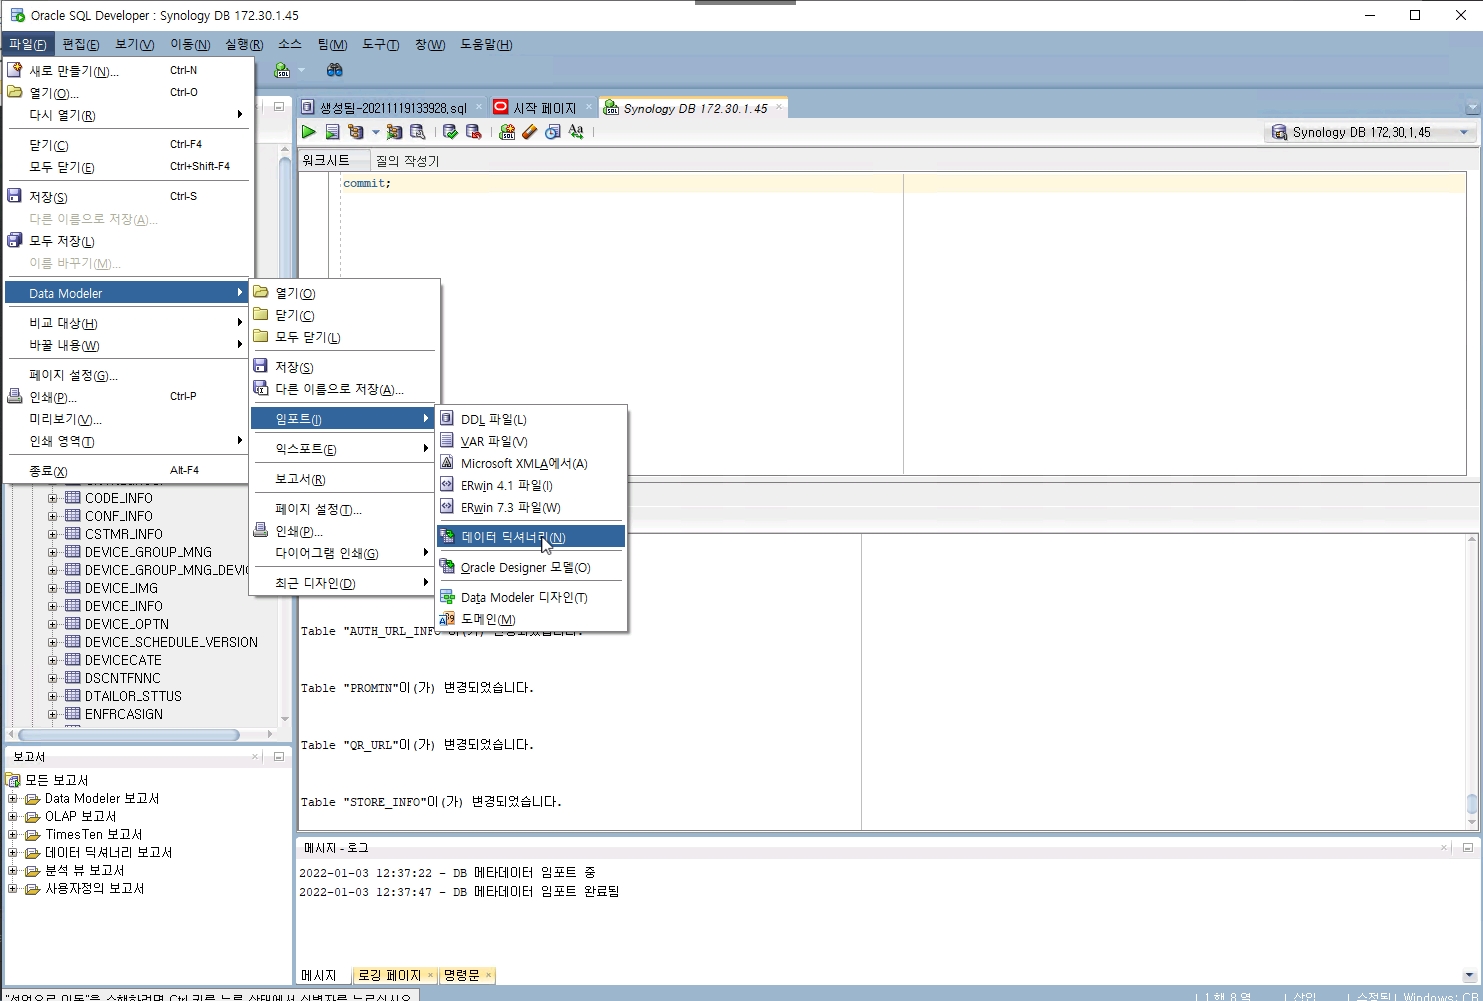This screenshot has height=1001, width=1483.
Task: Switch to 로깅 페이지 at the bottom
Action: pyautogui.click(x=389, y=975)
